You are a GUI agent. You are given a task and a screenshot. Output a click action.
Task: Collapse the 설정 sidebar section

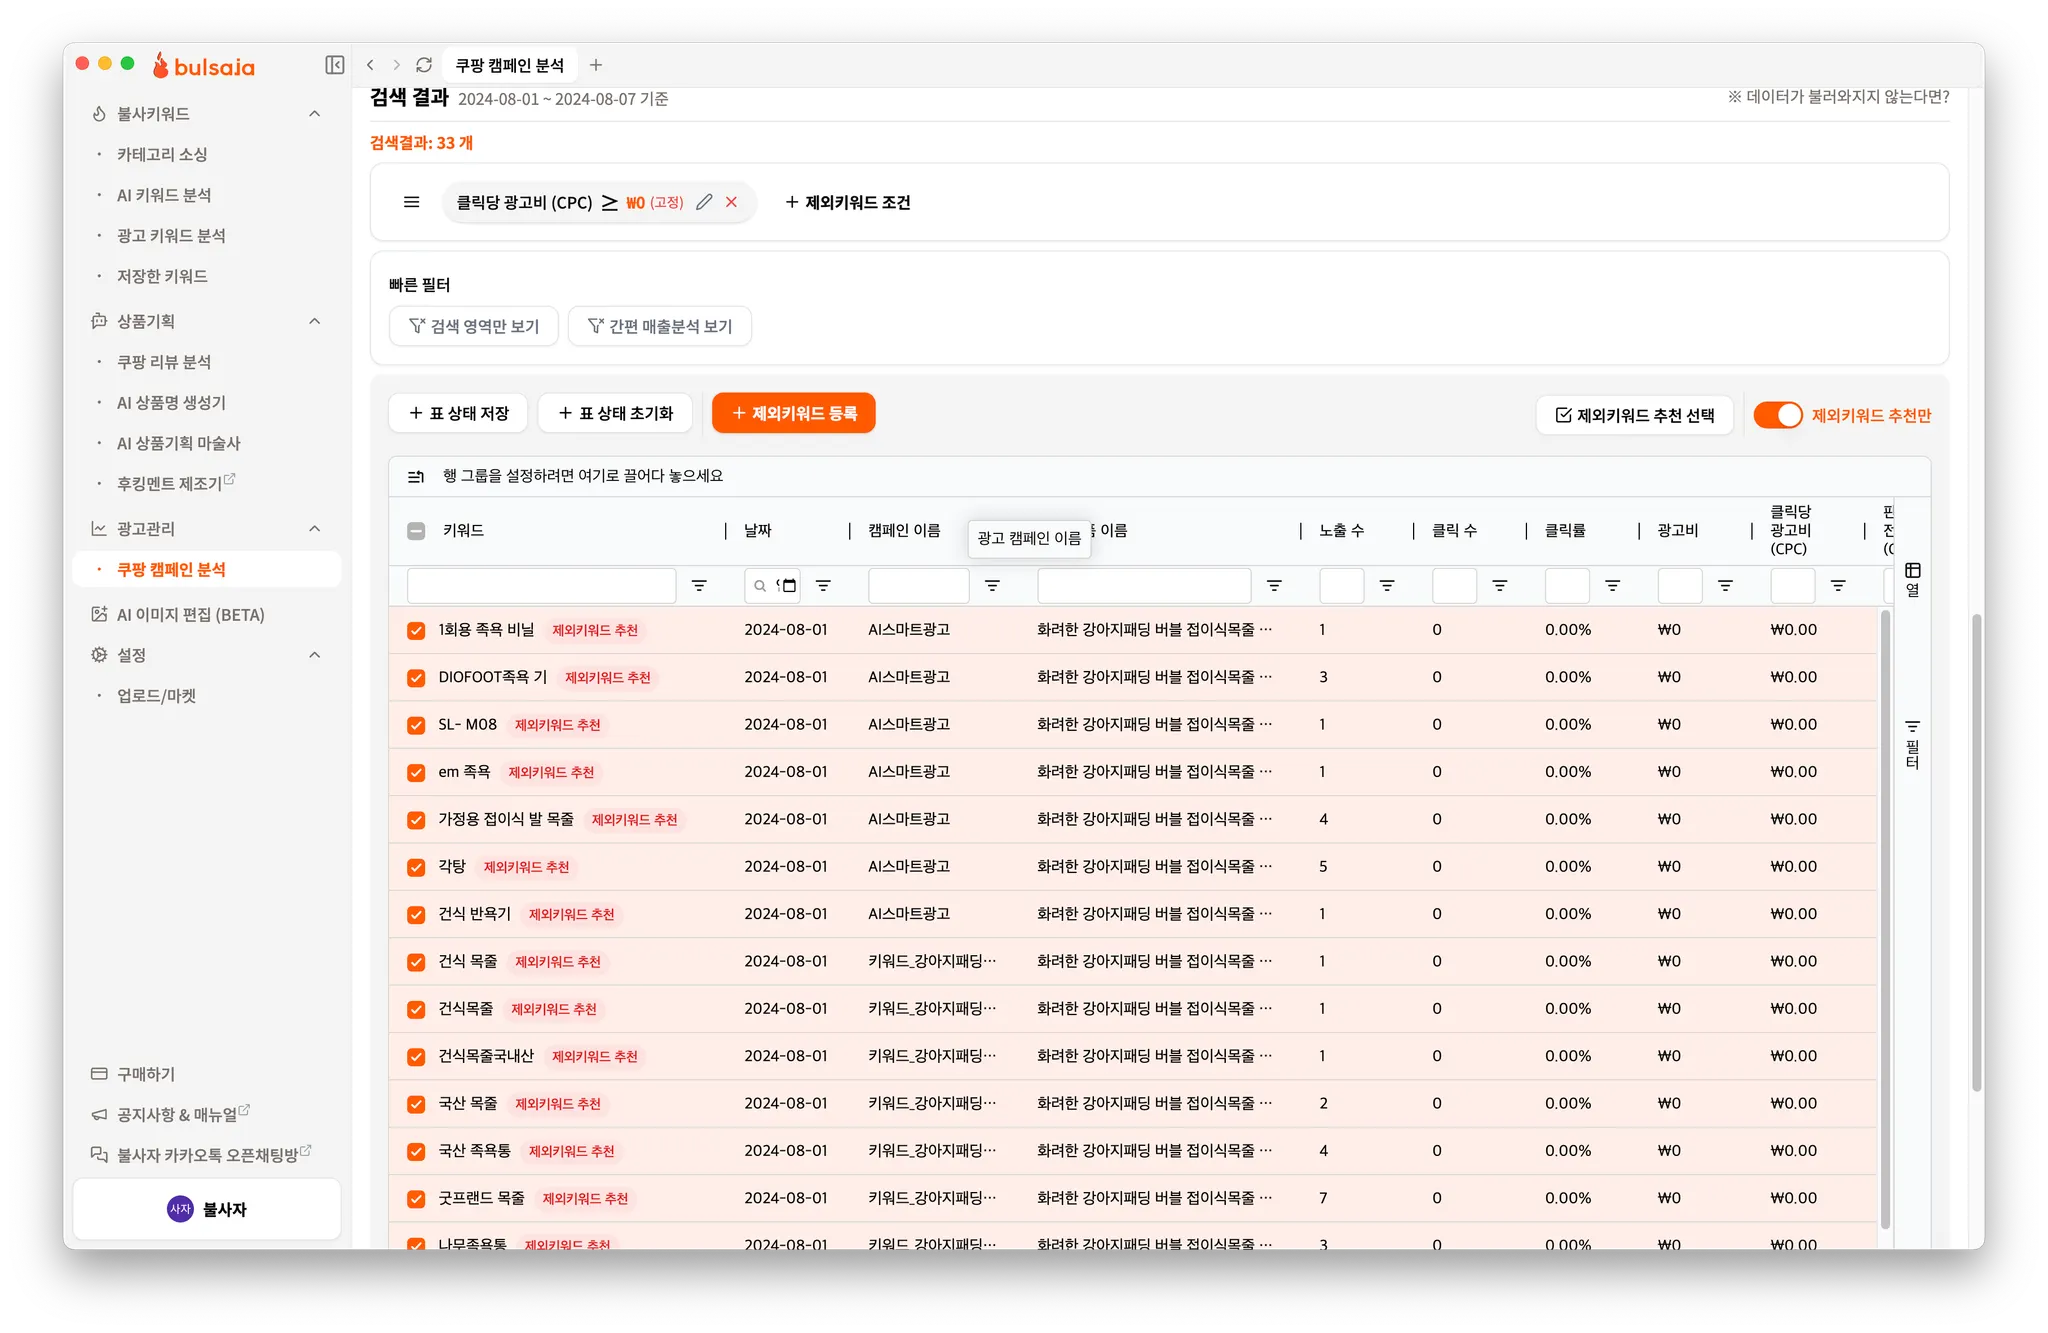pyautogui.click(x=314, y=655)
